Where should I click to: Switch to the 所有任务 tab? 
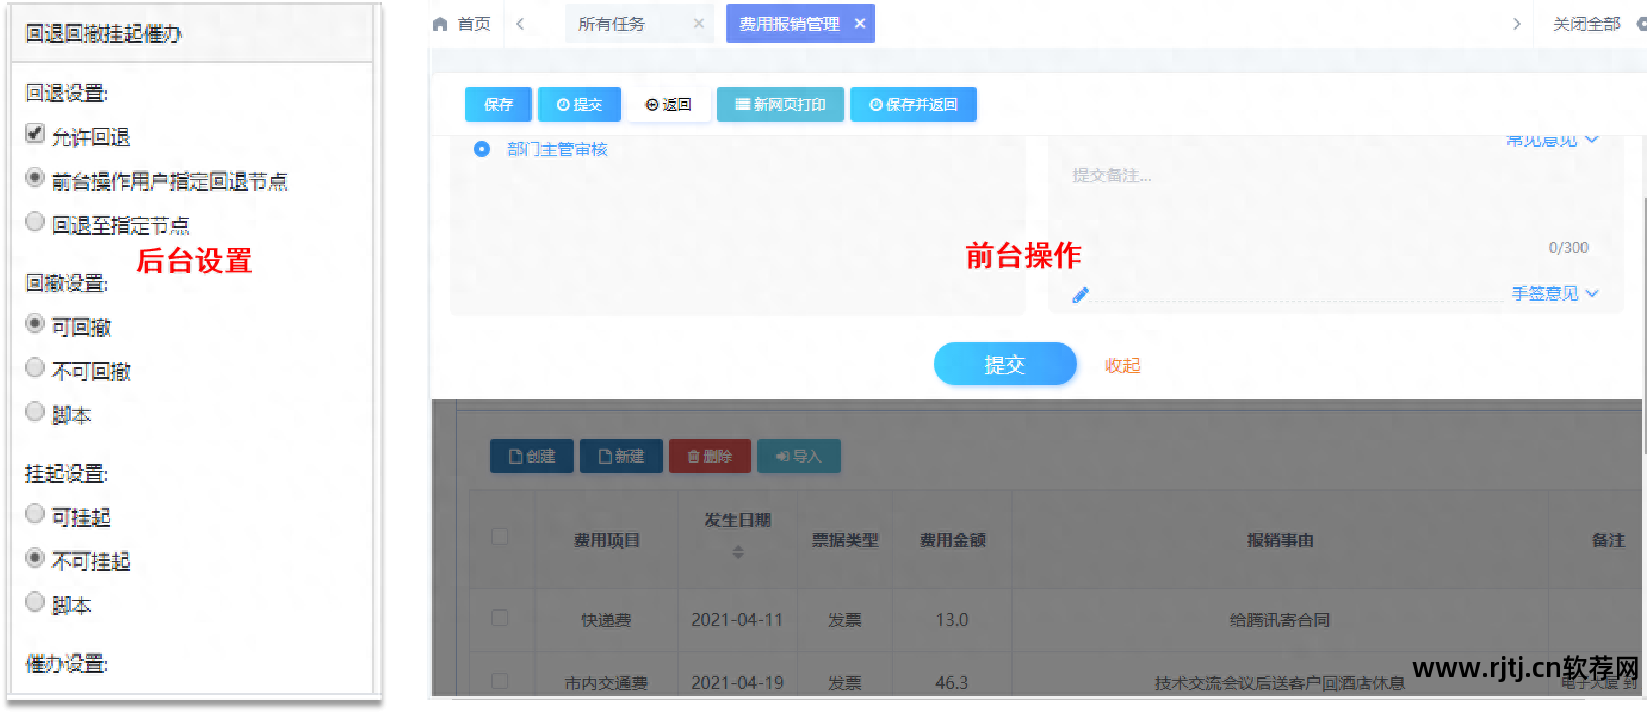coord(612,24)
